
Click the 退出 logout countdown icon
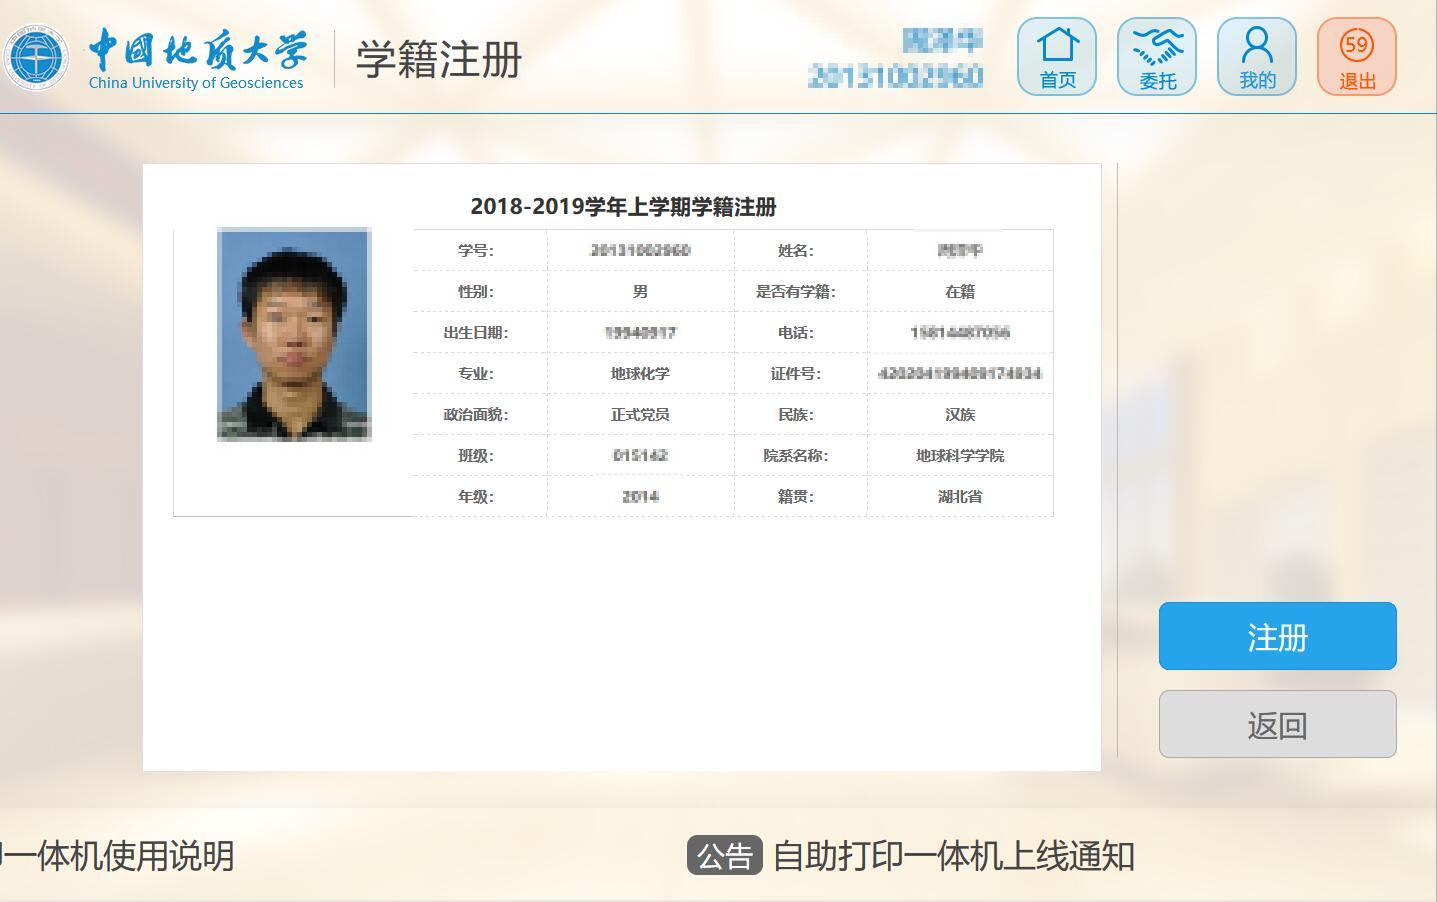[1356, 57]
